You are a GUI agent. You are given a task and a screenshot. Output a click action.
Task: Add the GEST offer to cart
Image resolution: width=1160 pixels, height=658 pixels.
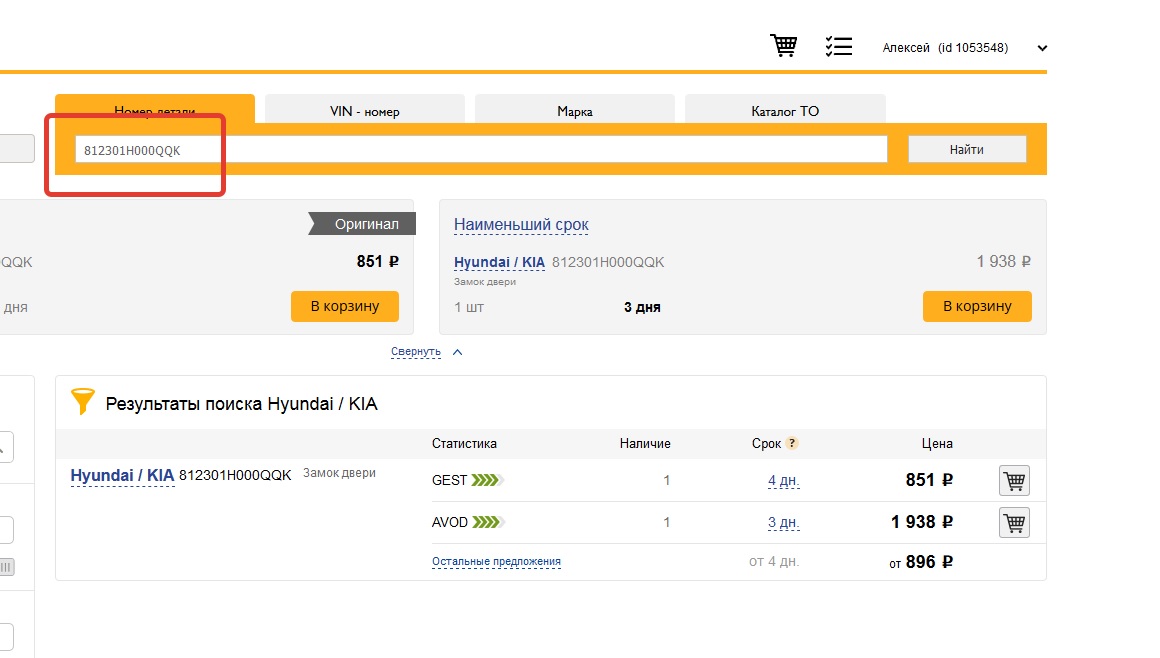(x=1014, y=481)
